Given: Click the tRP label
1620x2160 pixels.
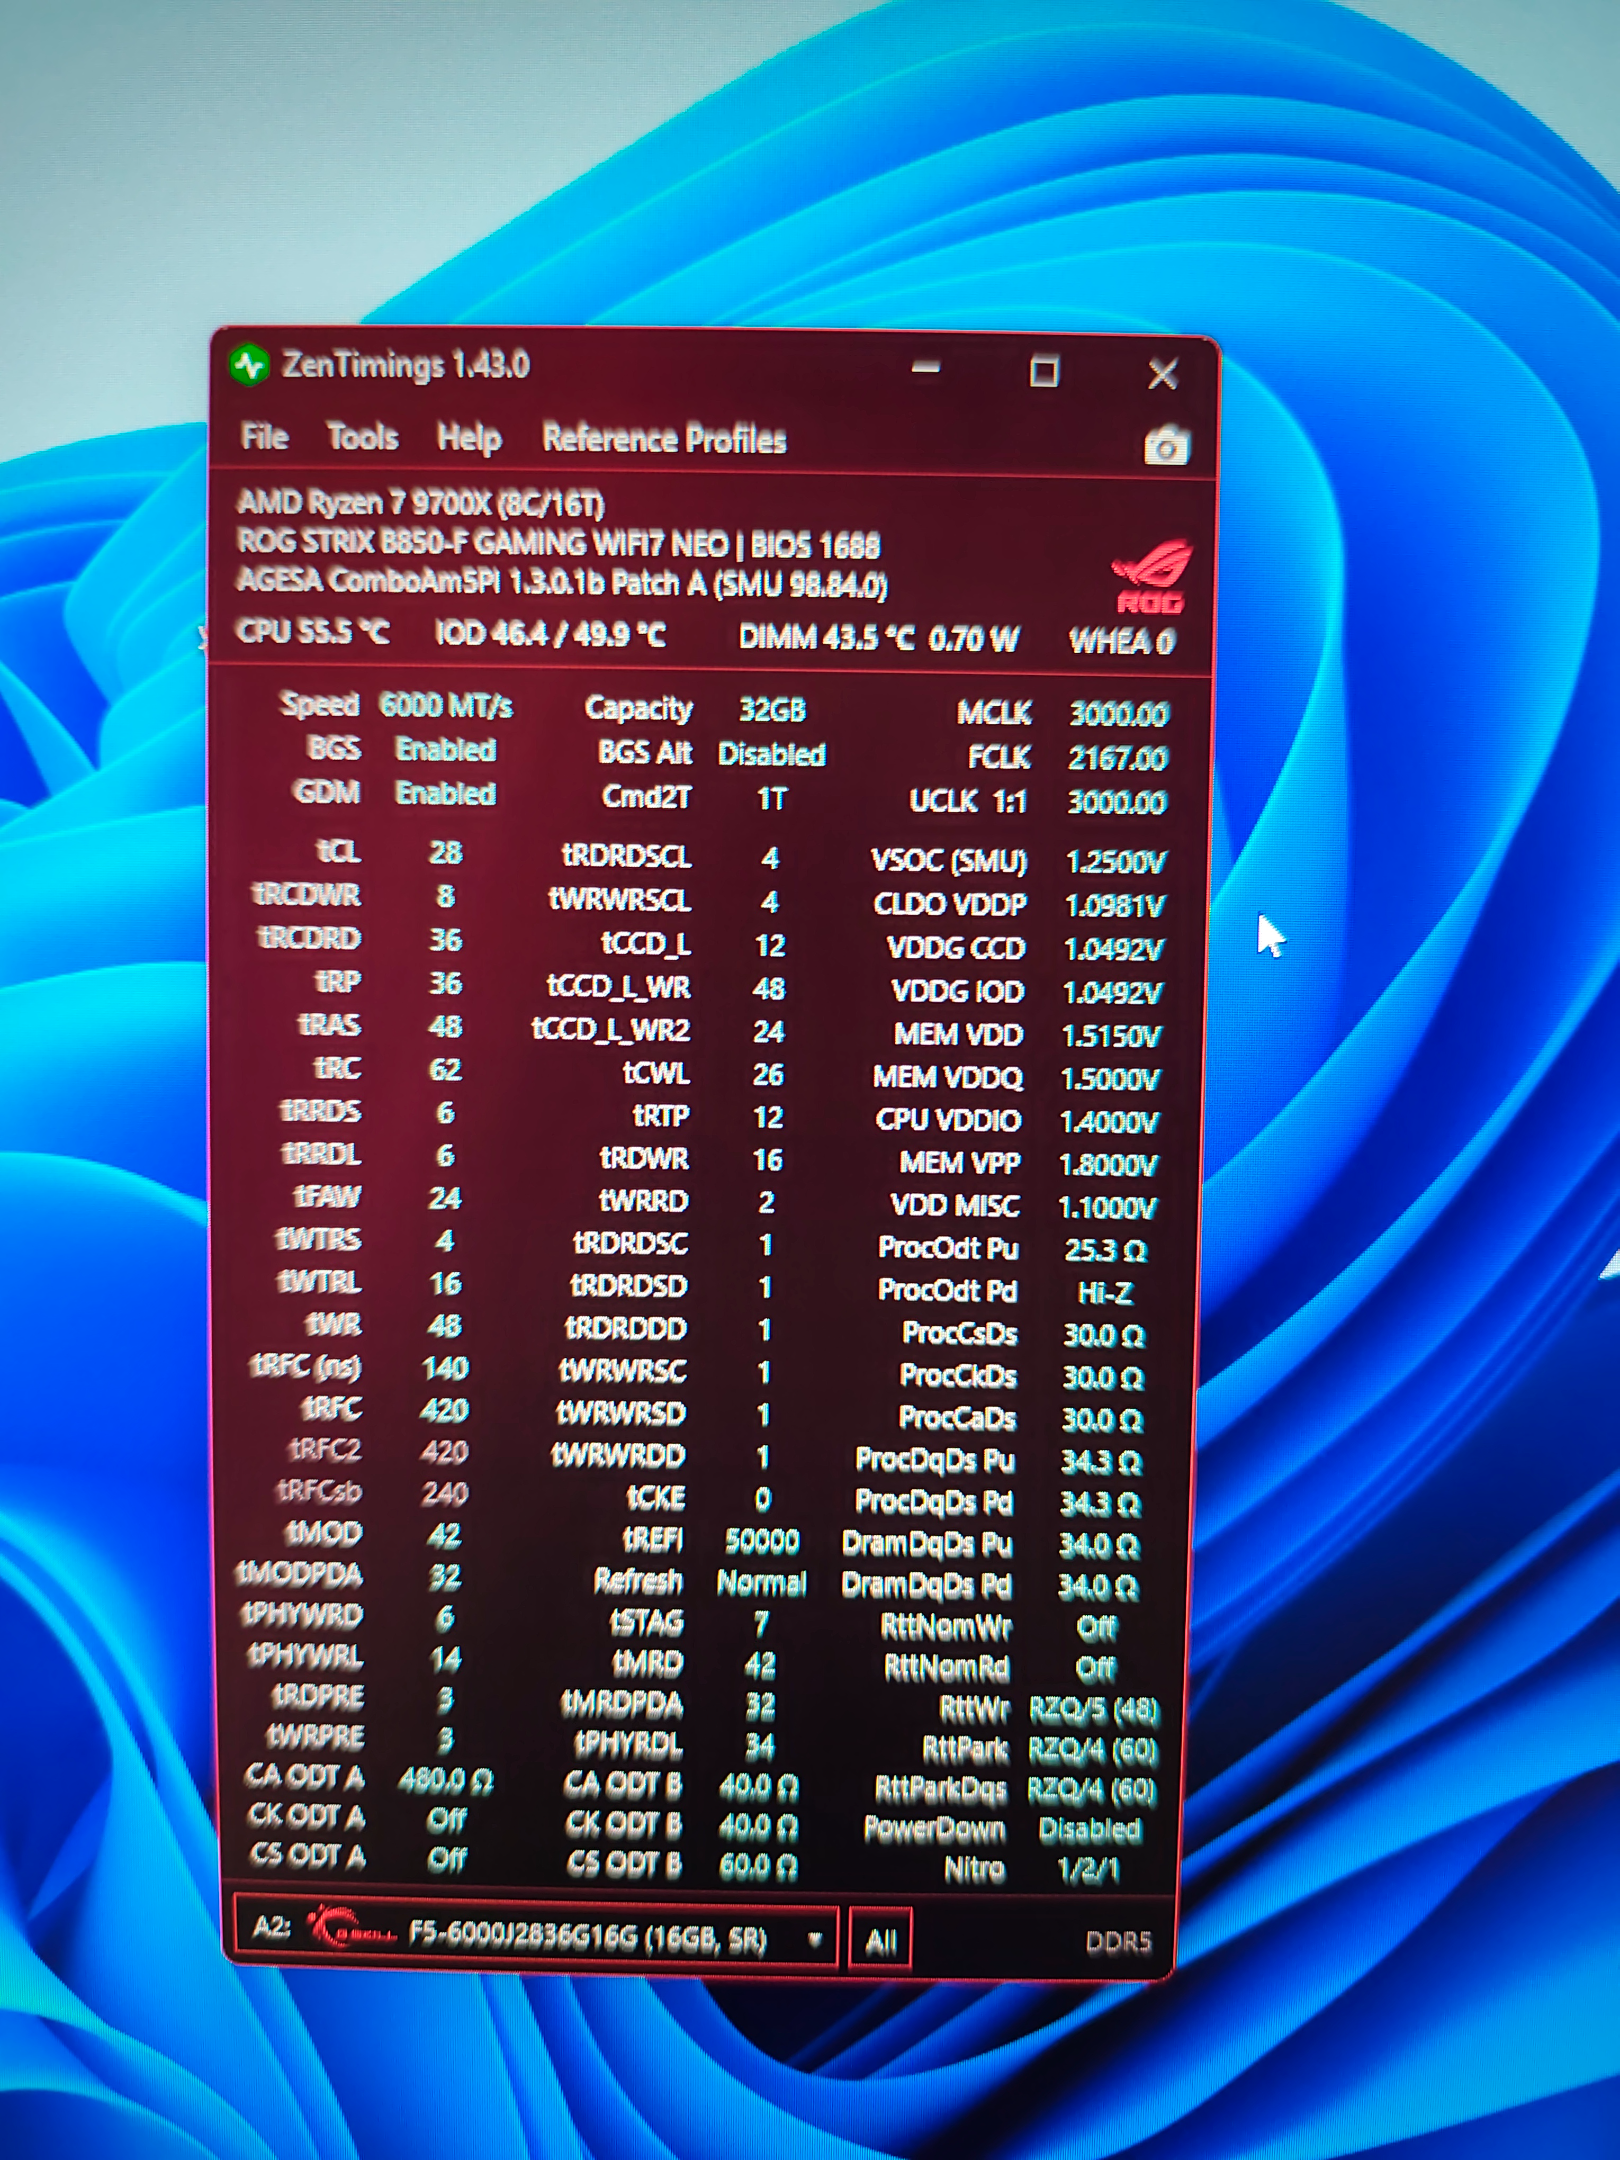Looking at the screenshot, I should pyautogui.click(x=337, y=982).
